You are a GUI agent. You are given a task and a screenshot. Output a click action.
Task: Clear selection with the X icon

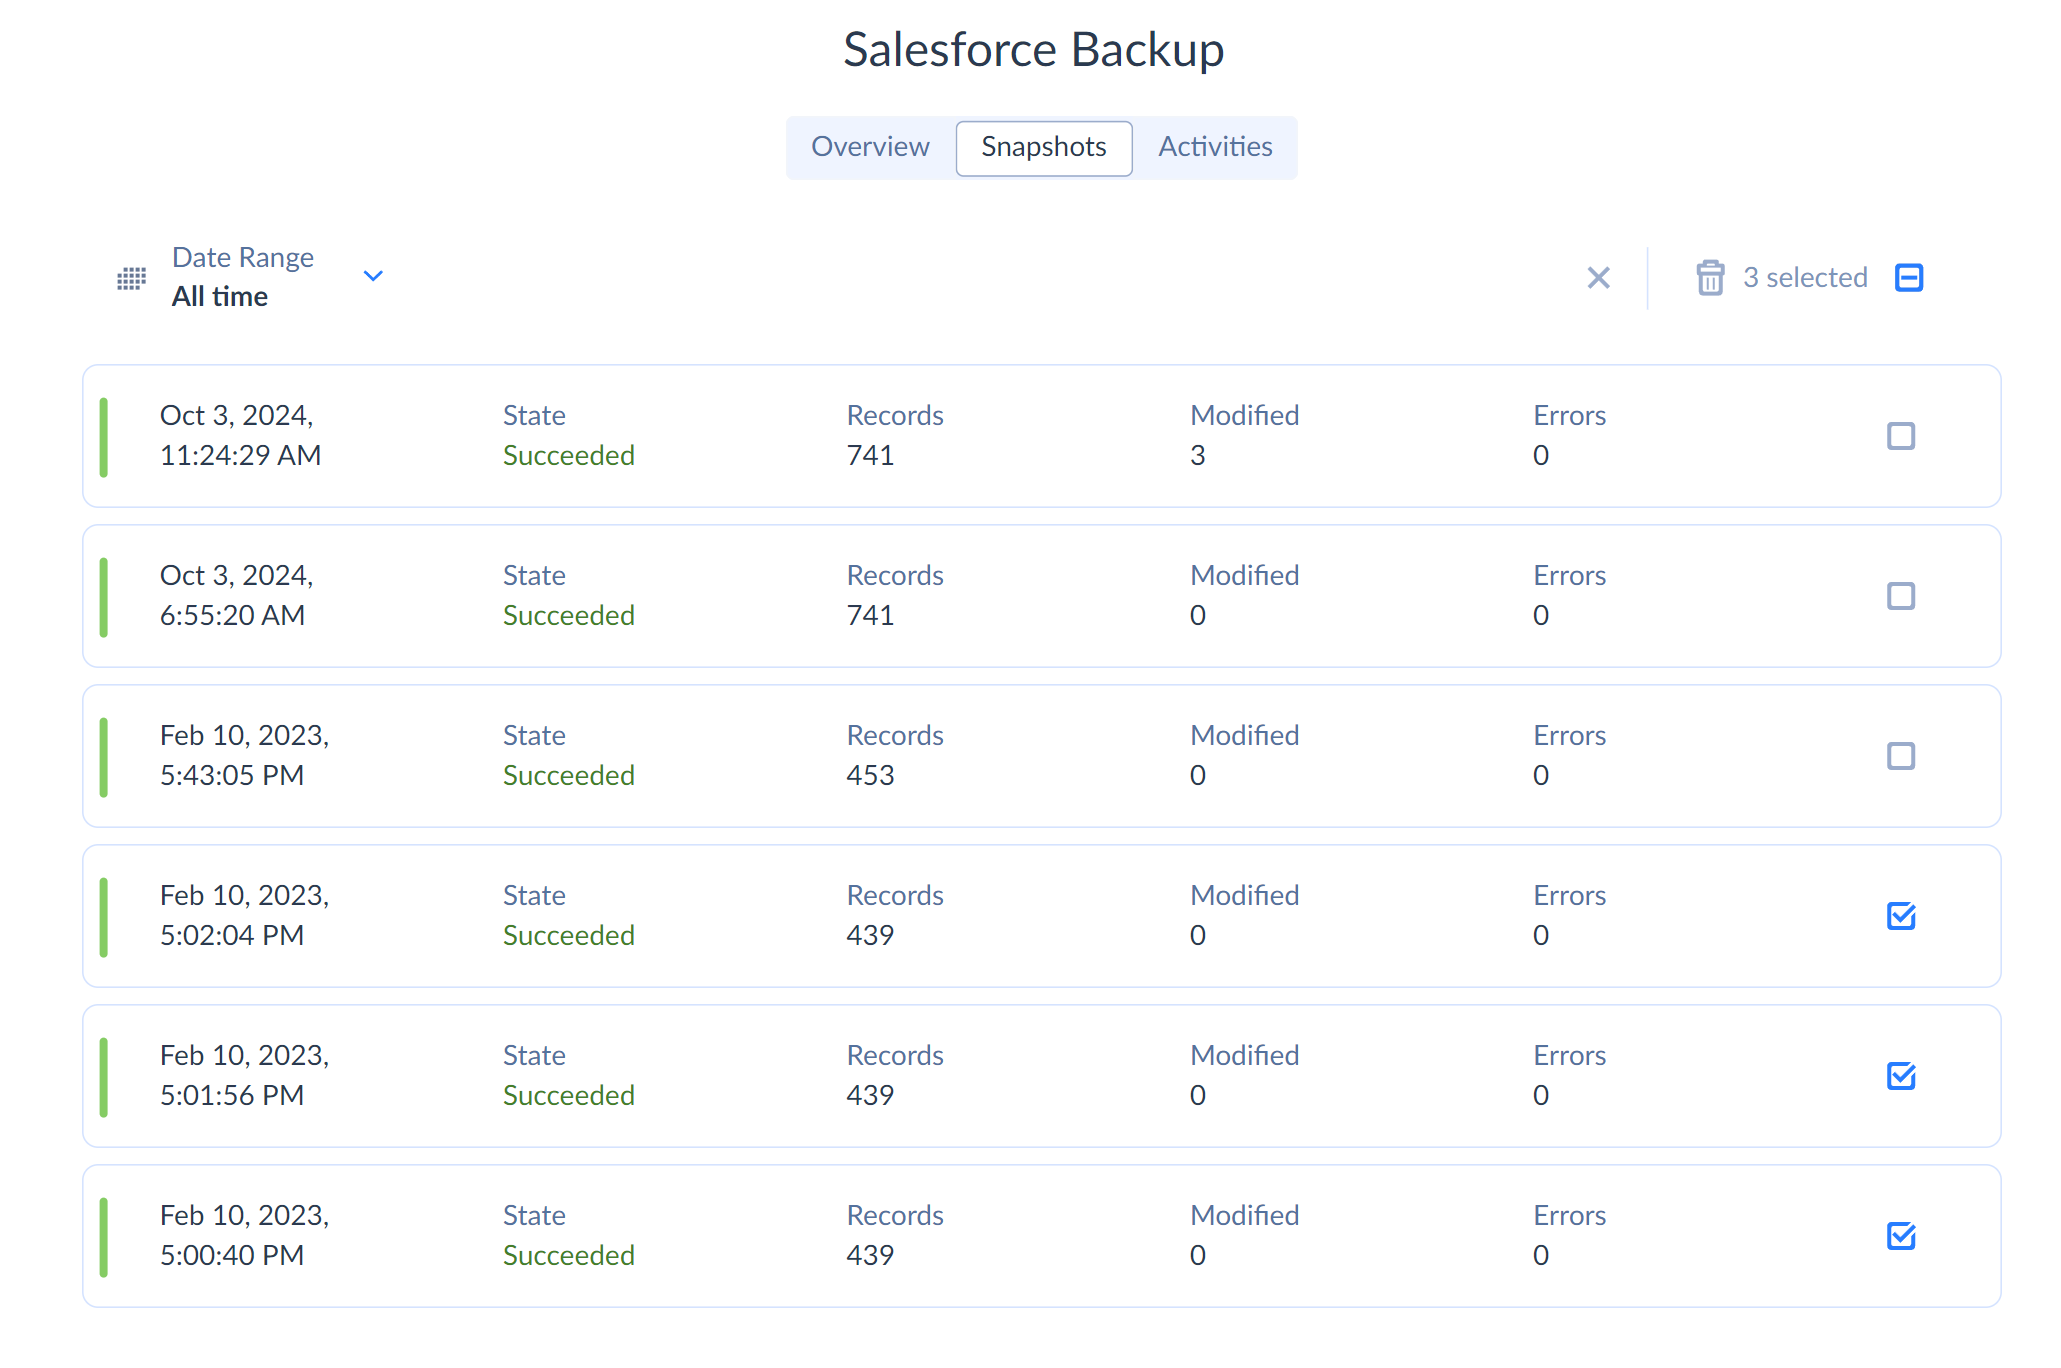1598,277
